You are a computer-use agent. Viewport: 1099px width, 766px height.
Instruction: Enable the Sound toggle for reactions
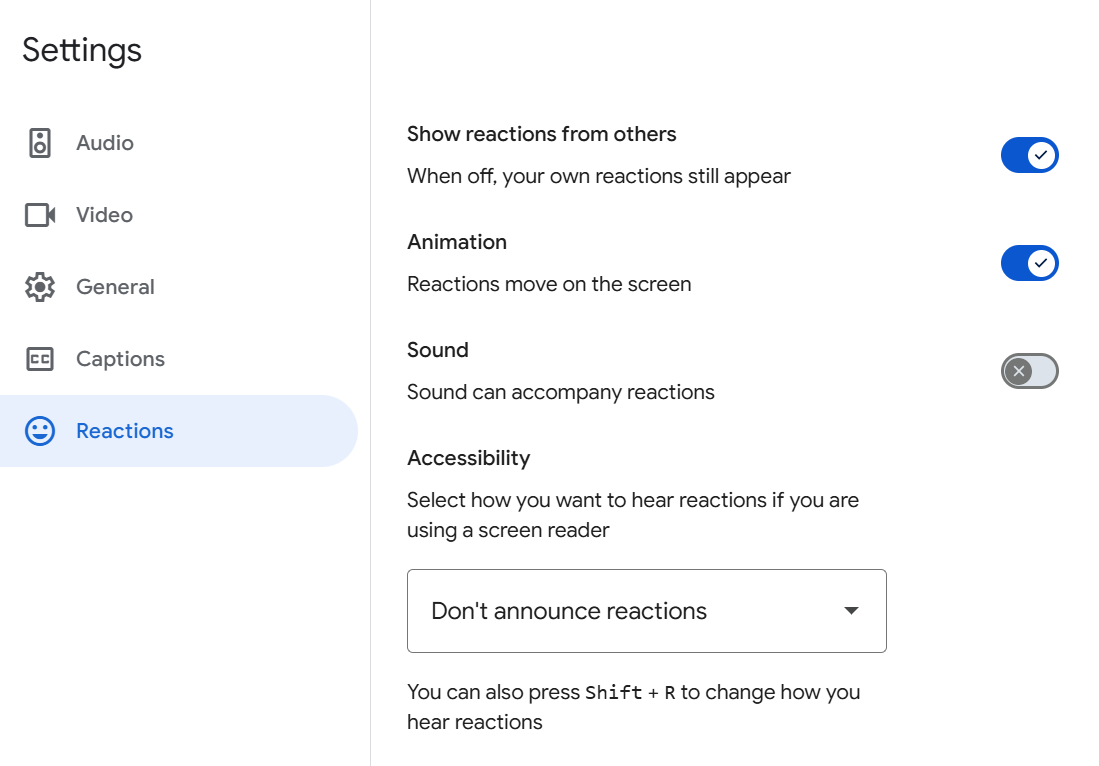[x=1029, y=371]
